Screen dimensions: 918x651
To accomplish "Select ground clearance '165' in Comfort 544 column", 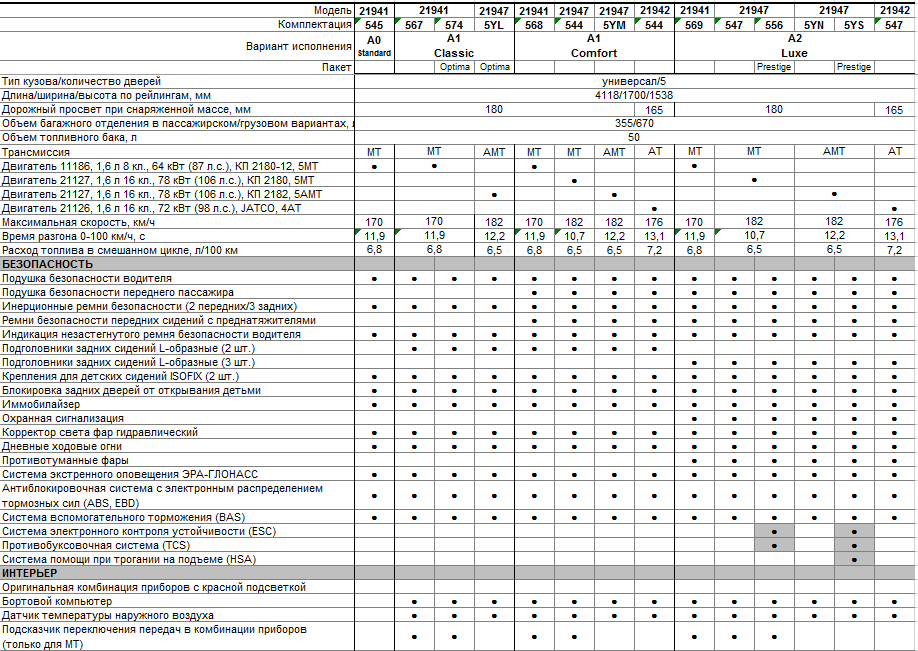I will point(654,110).
